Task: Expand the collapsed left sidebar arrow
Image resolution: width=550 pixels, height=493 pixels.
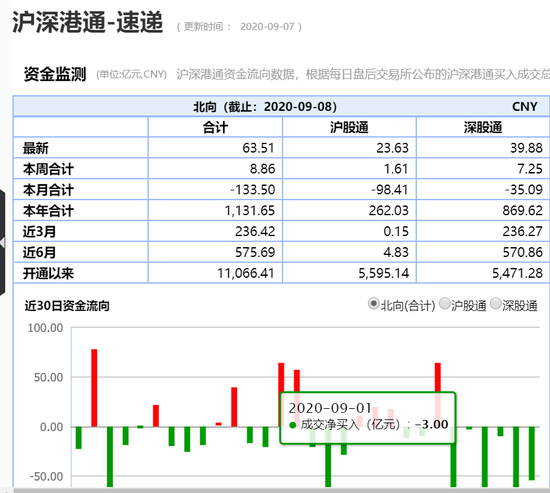Action: click(x=2, y=242)
